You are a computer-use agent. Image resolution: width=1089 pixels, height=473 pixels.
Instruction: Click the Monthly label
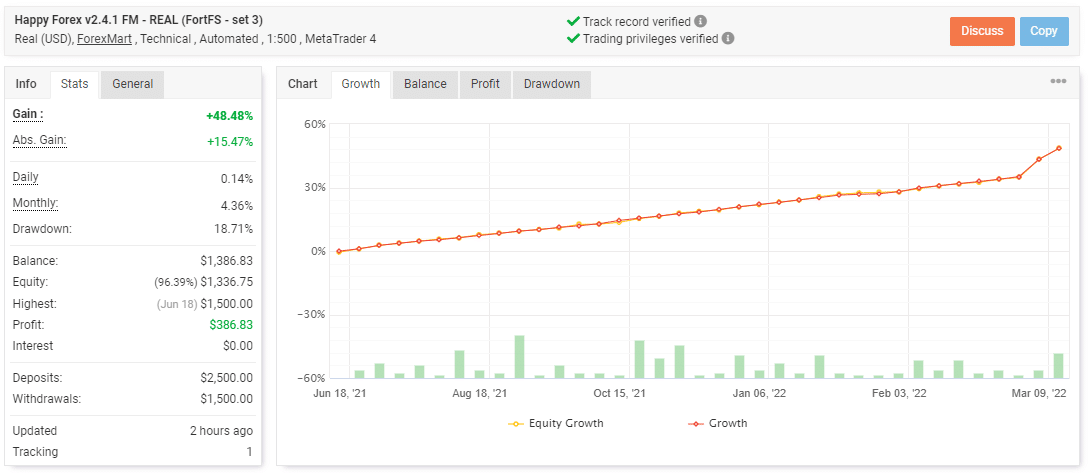35,204
